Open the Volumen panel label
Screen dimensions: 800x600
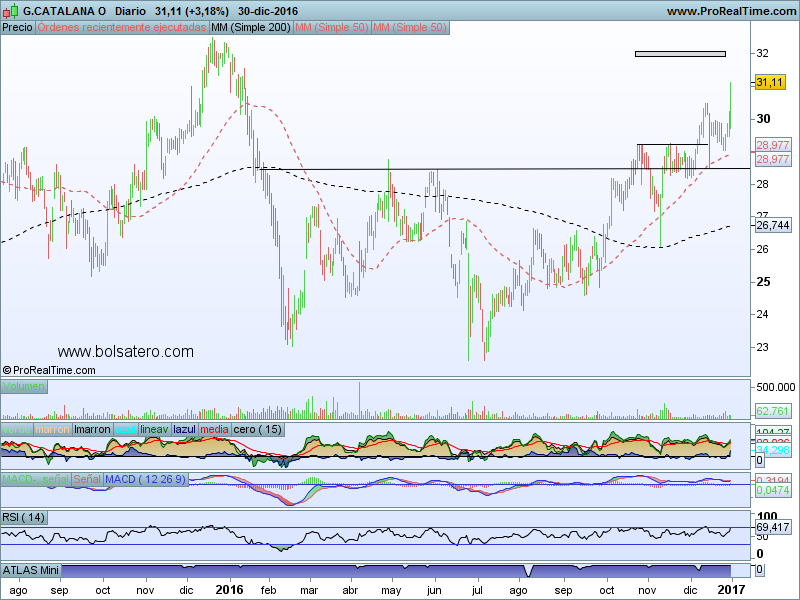tap(24, 386)
